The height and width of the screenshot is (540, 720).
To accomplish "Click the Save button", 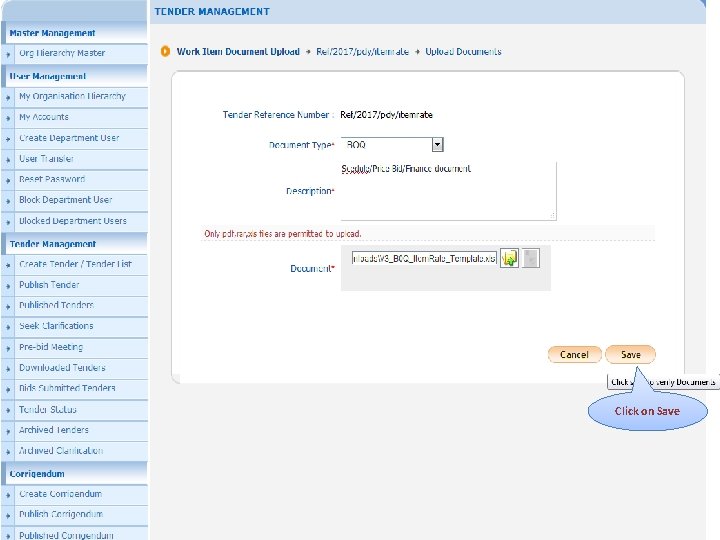I will point(630,354).
